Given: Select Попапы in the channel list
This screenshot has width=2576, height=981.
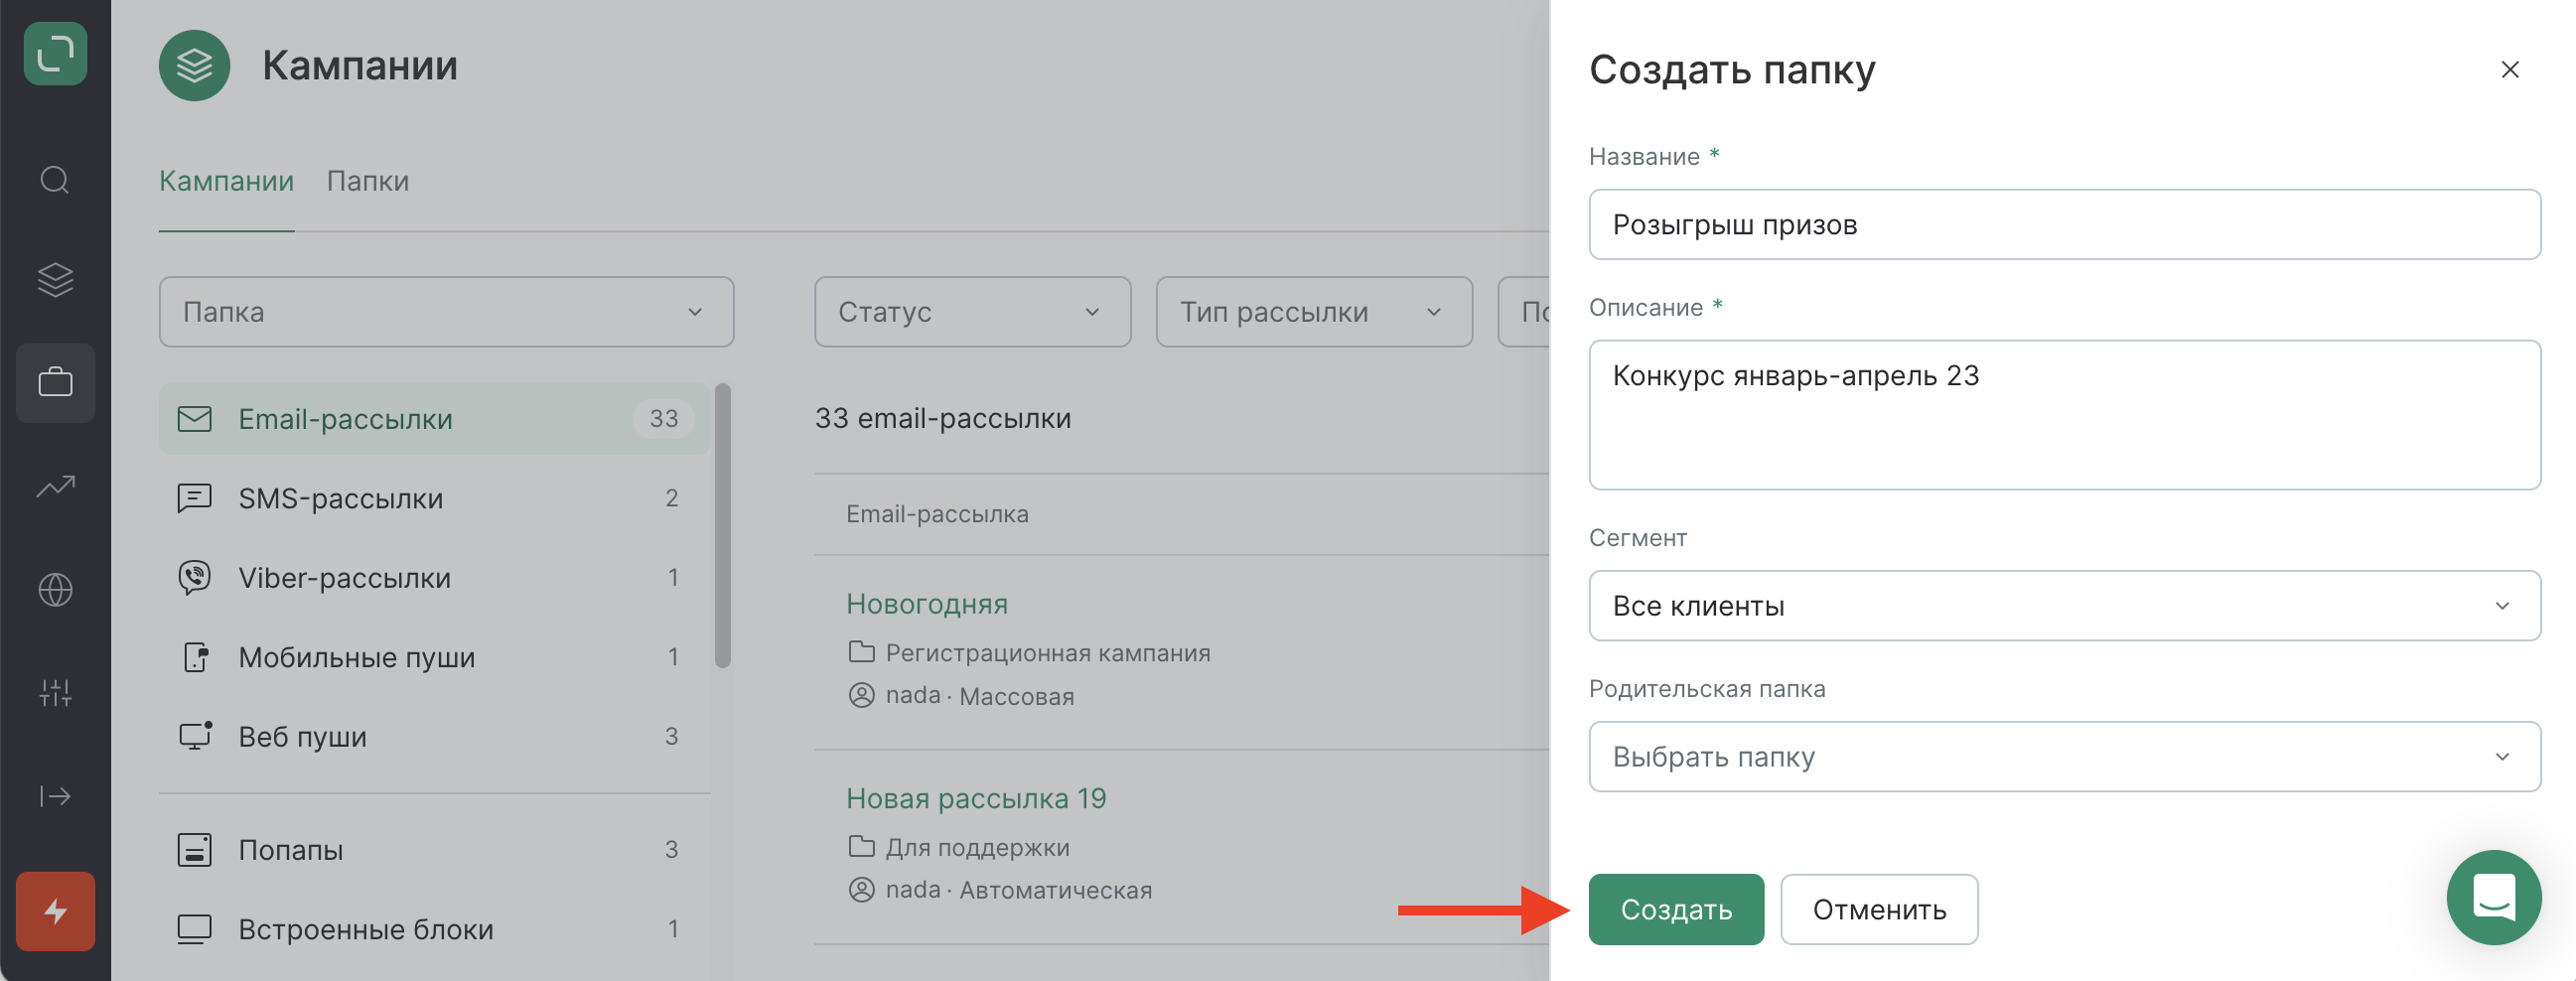Looking at the screenshot, I should pyautogui.click(x=434, y=850).
